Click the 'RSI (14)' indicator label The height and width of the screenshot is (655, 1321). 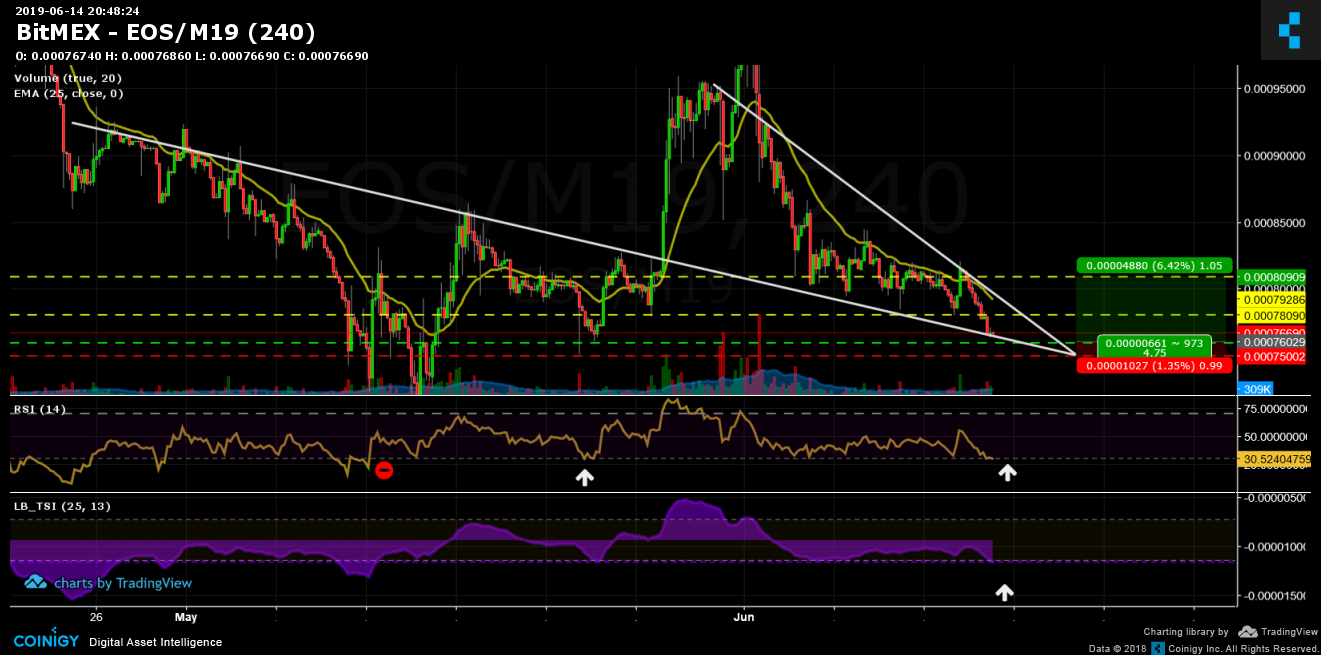pyautogui.click(x=39, y=409)
